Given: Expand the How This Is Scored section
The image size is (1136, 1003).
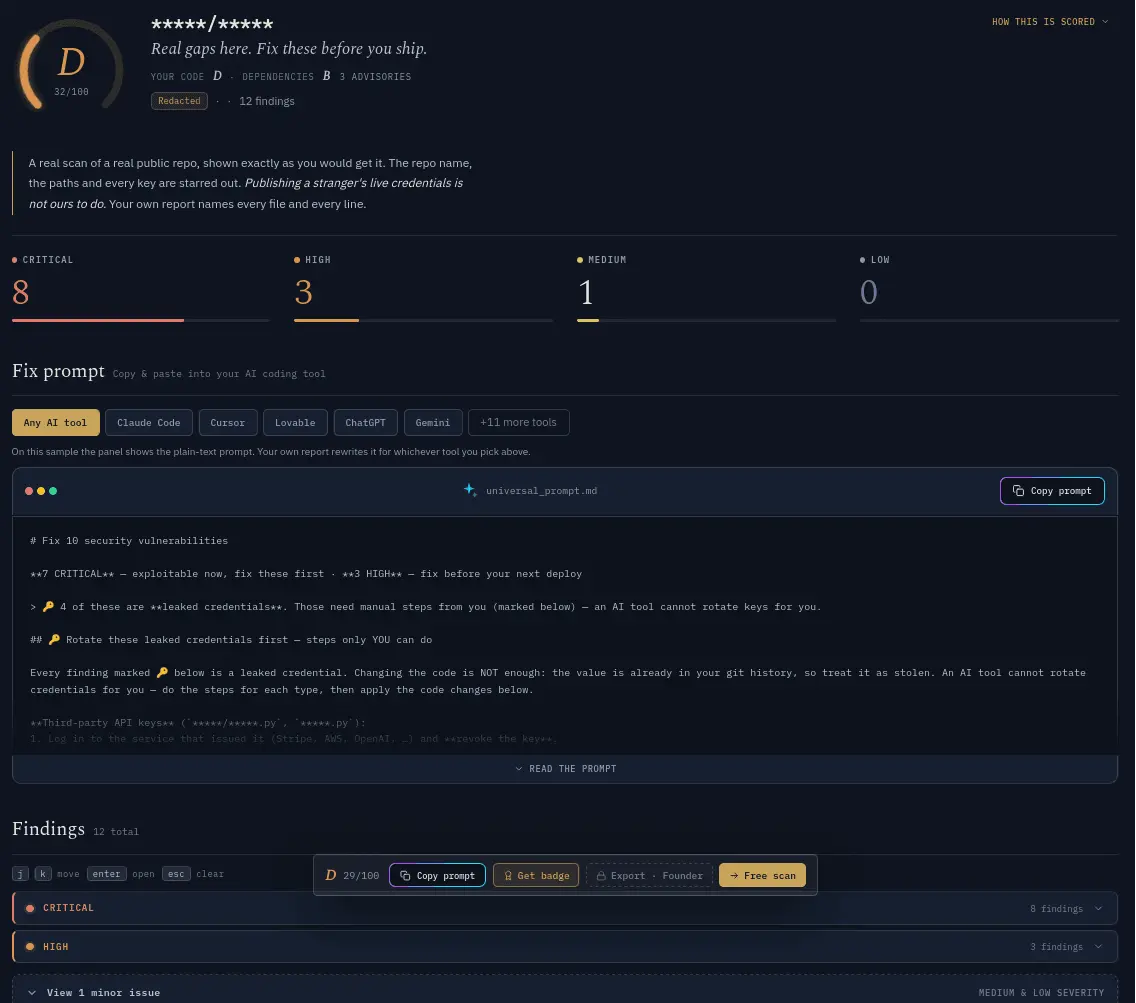Looking at the screenshot, I should pos(1049,22).
